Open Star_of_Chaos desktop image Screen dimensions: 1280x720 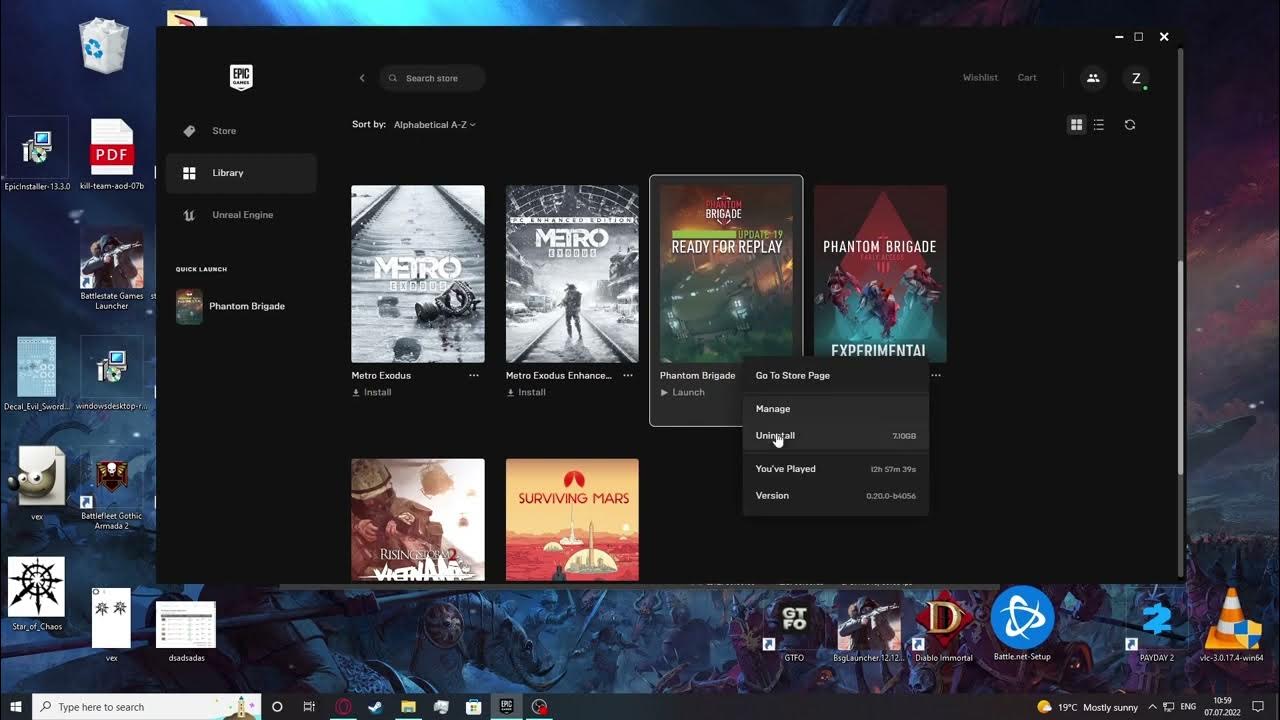pos(37,594)
